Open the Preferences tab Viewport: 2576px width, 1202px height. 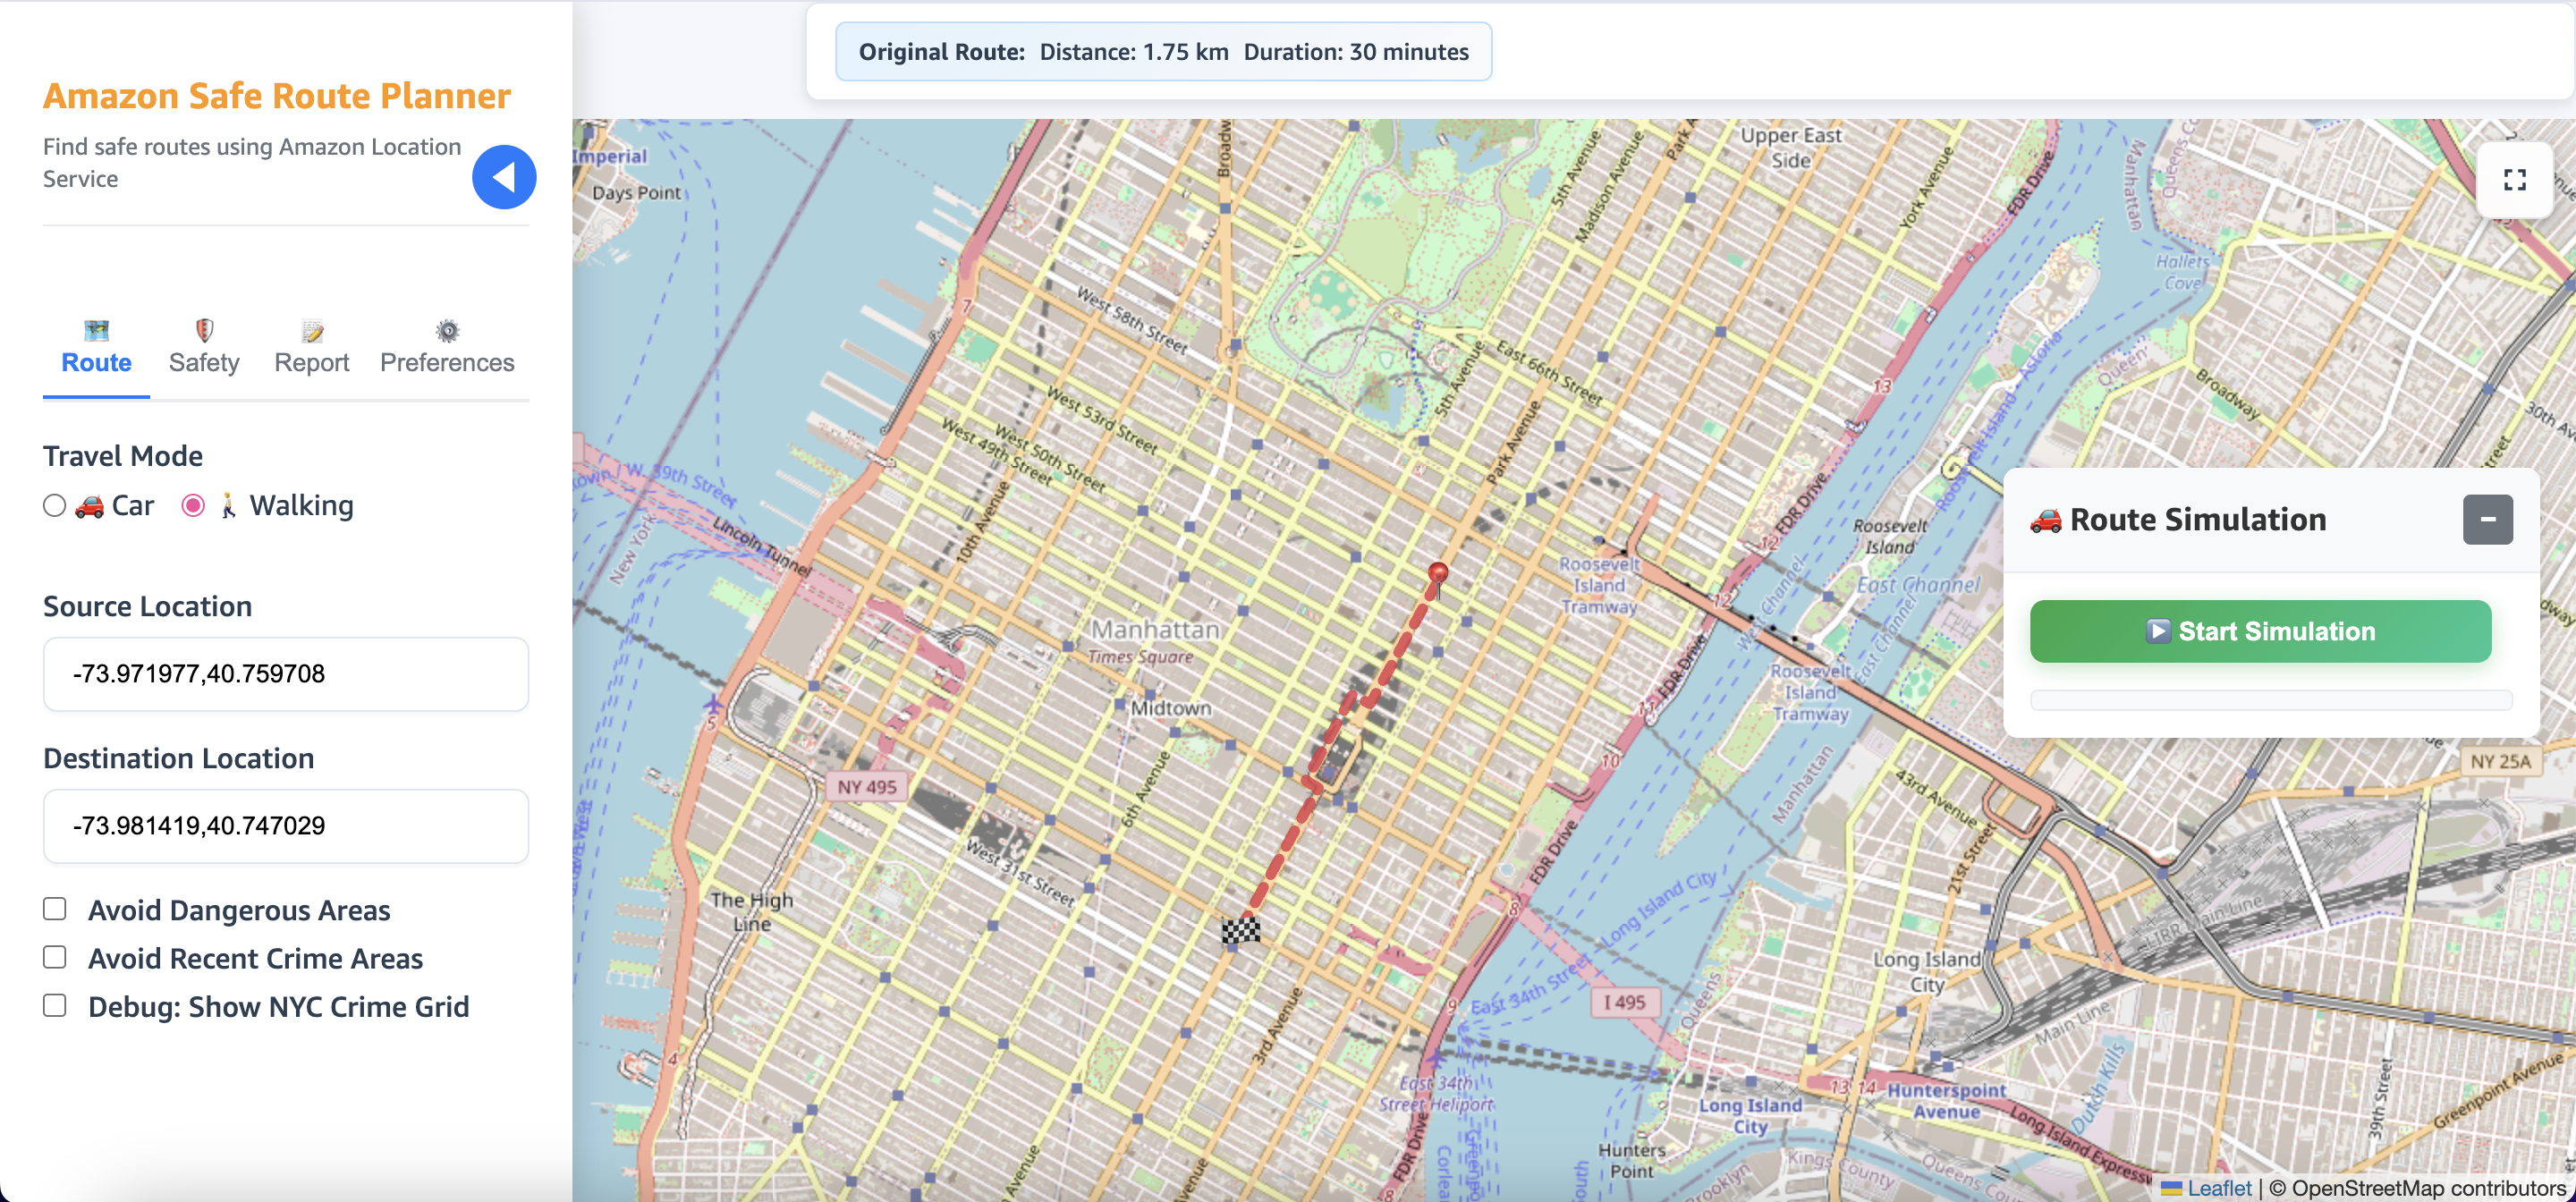pos(447,362)
